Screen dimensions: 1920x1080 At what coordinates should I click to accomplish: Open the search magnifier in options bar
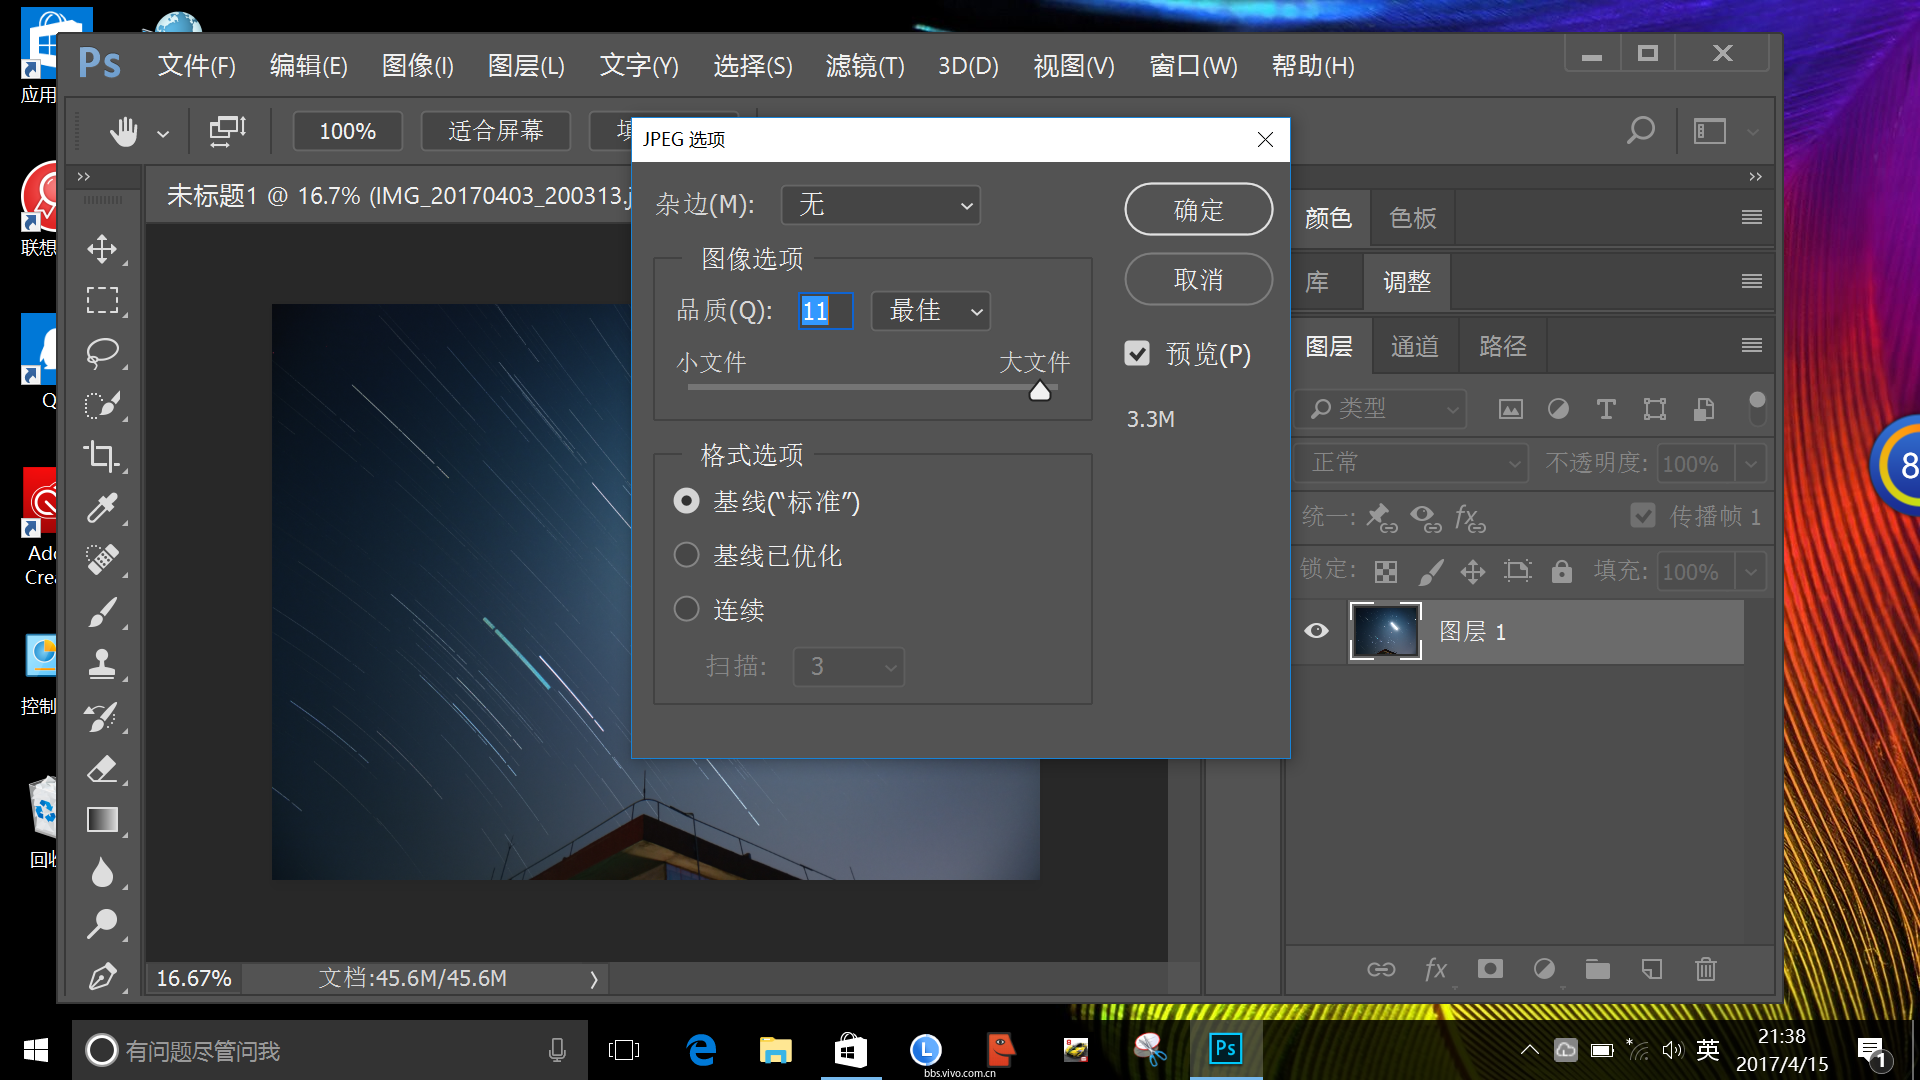click(x=1640, y=131)
